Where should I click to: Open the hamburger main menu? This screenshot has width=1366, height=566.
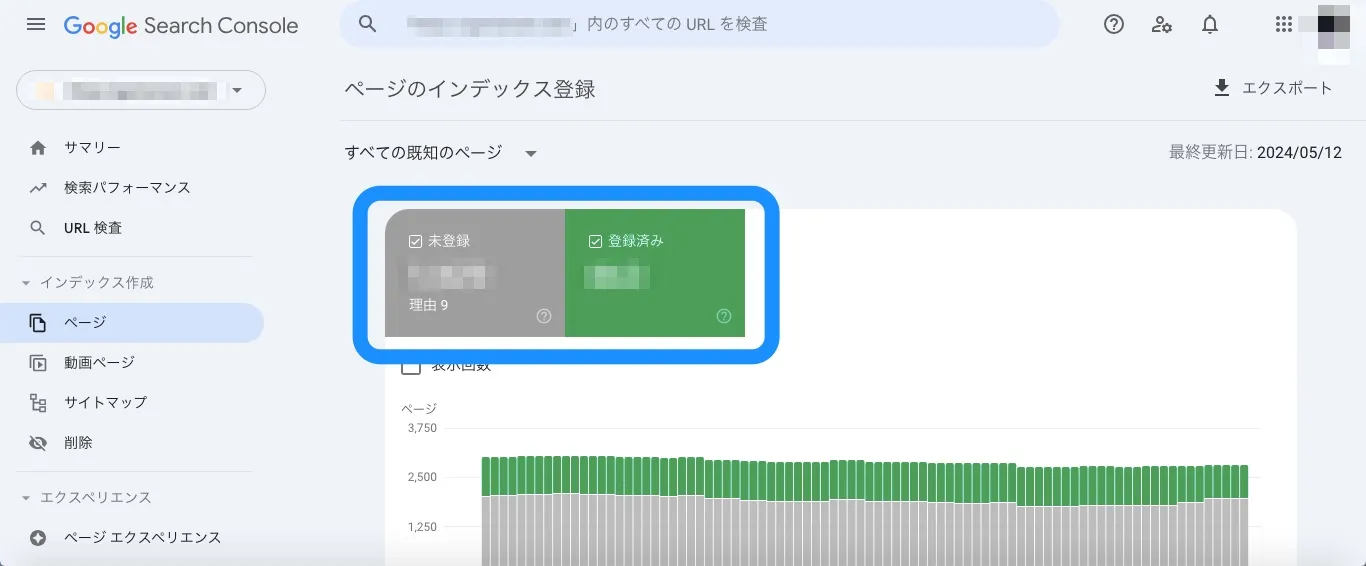(36, 24)
